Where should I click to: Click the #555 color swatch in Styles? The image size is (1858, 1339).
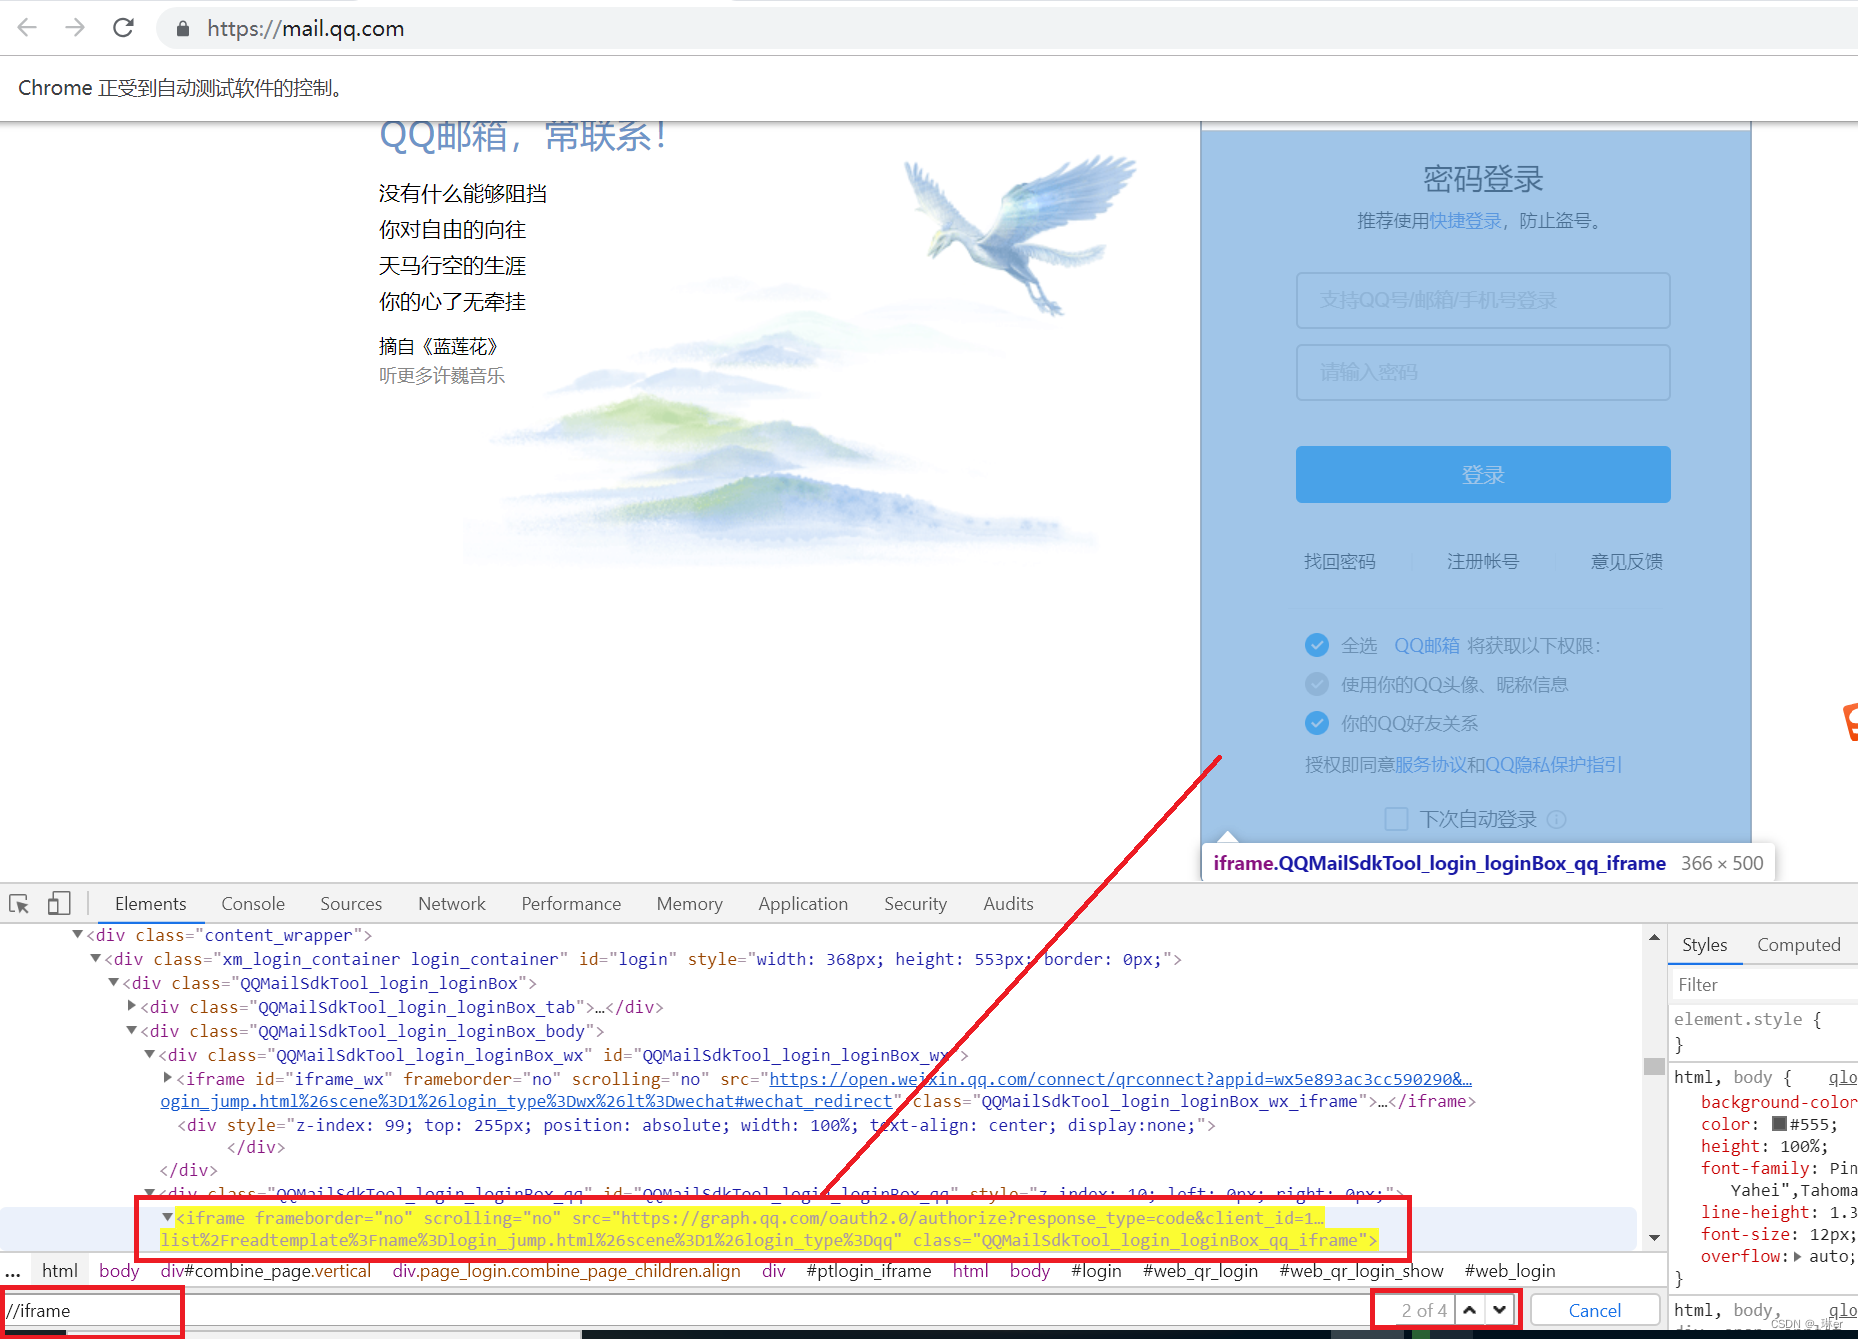(x=1779, y=1124)
